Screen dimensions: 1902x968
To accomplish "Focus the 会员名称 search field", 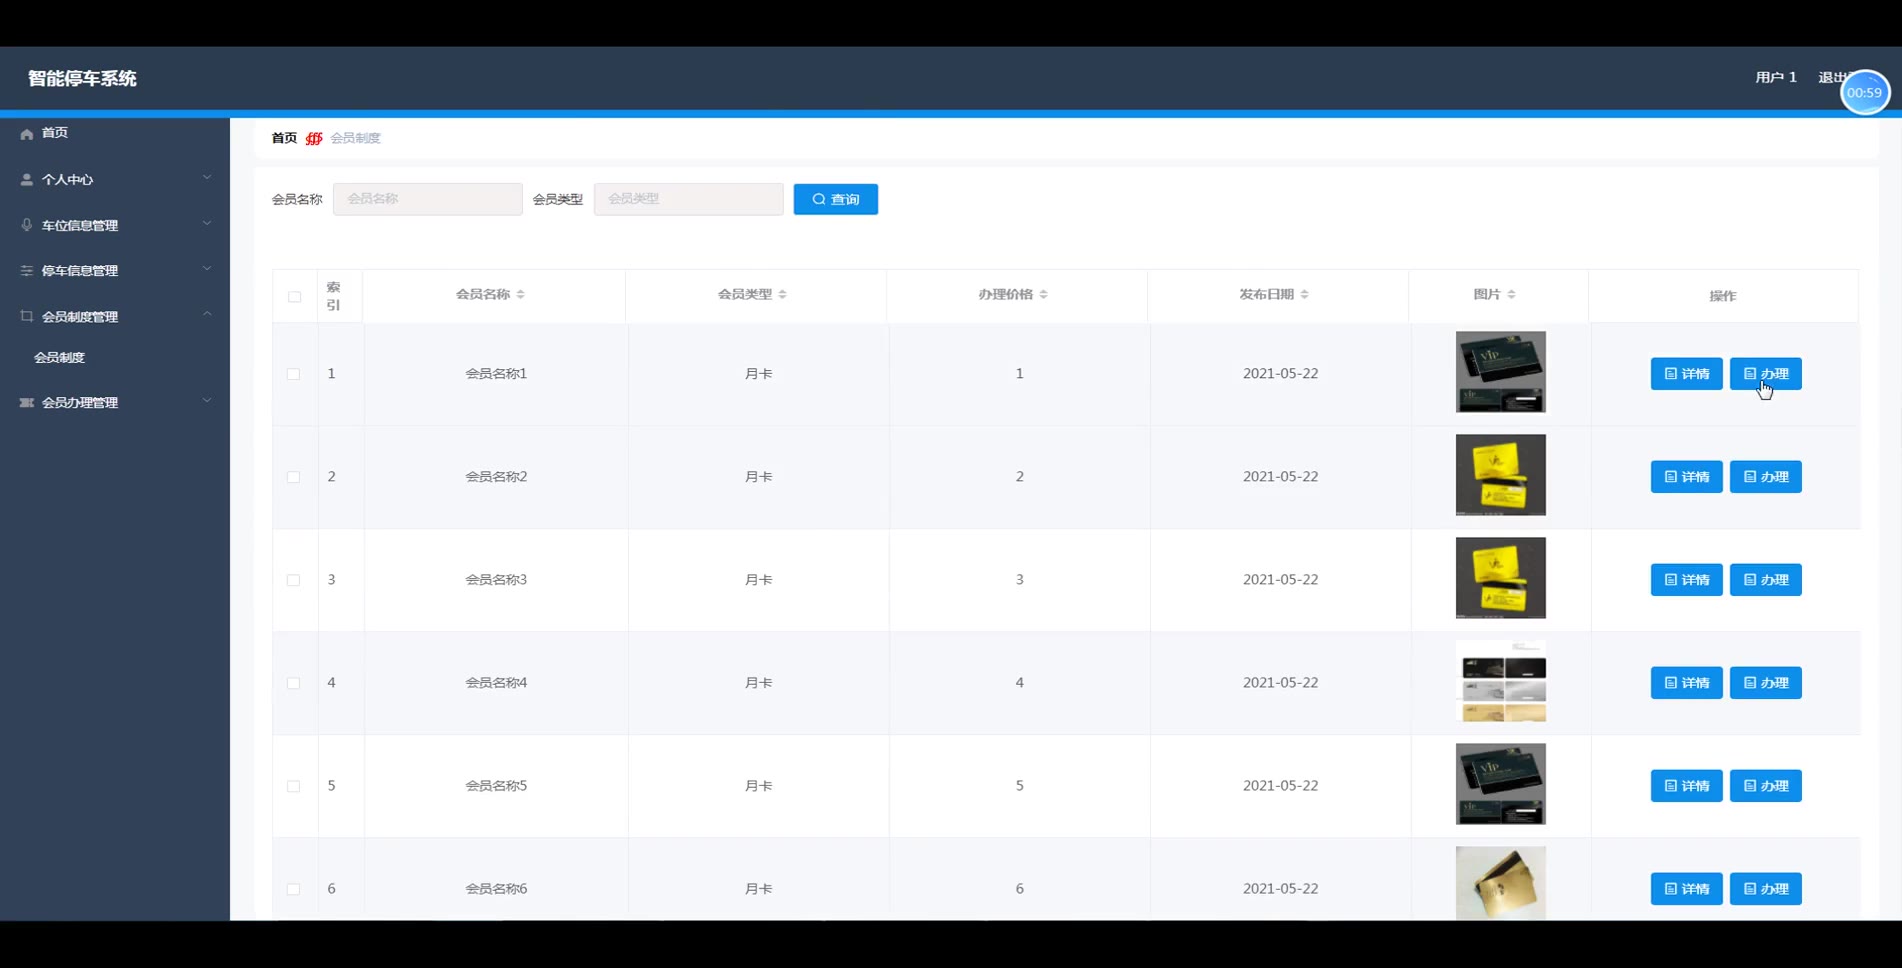I will click(427, 199).
